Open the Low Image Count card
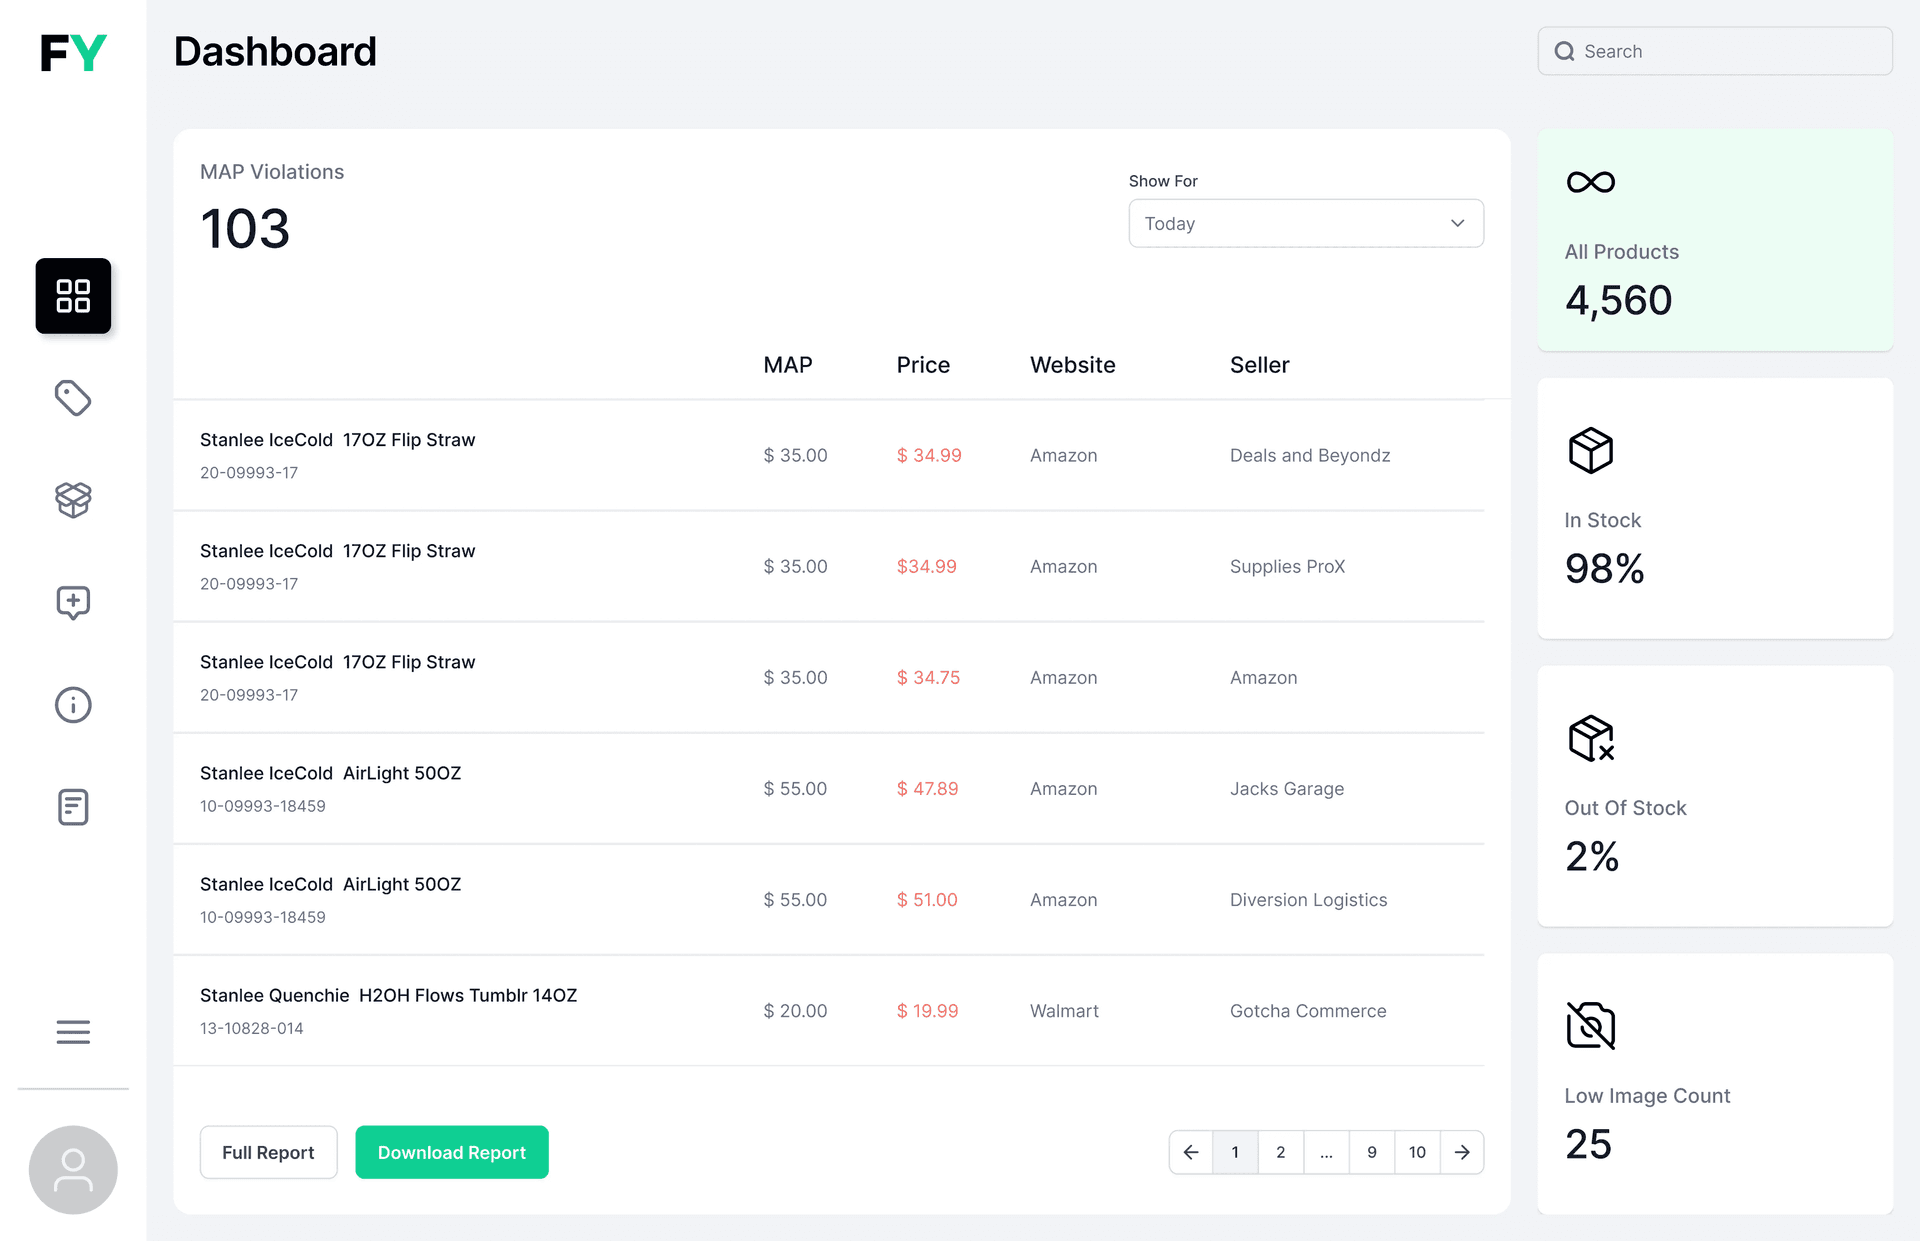The image size is (1920, 1241). (1715, 1084)
